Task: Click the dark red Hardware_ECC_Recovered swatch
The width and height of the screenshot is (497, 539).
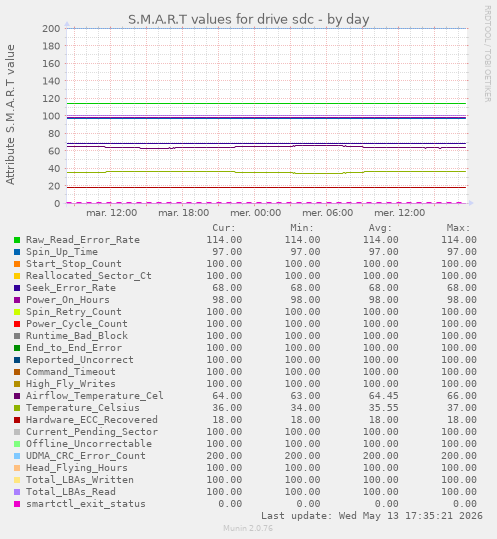Action: [x=17, y=420]
